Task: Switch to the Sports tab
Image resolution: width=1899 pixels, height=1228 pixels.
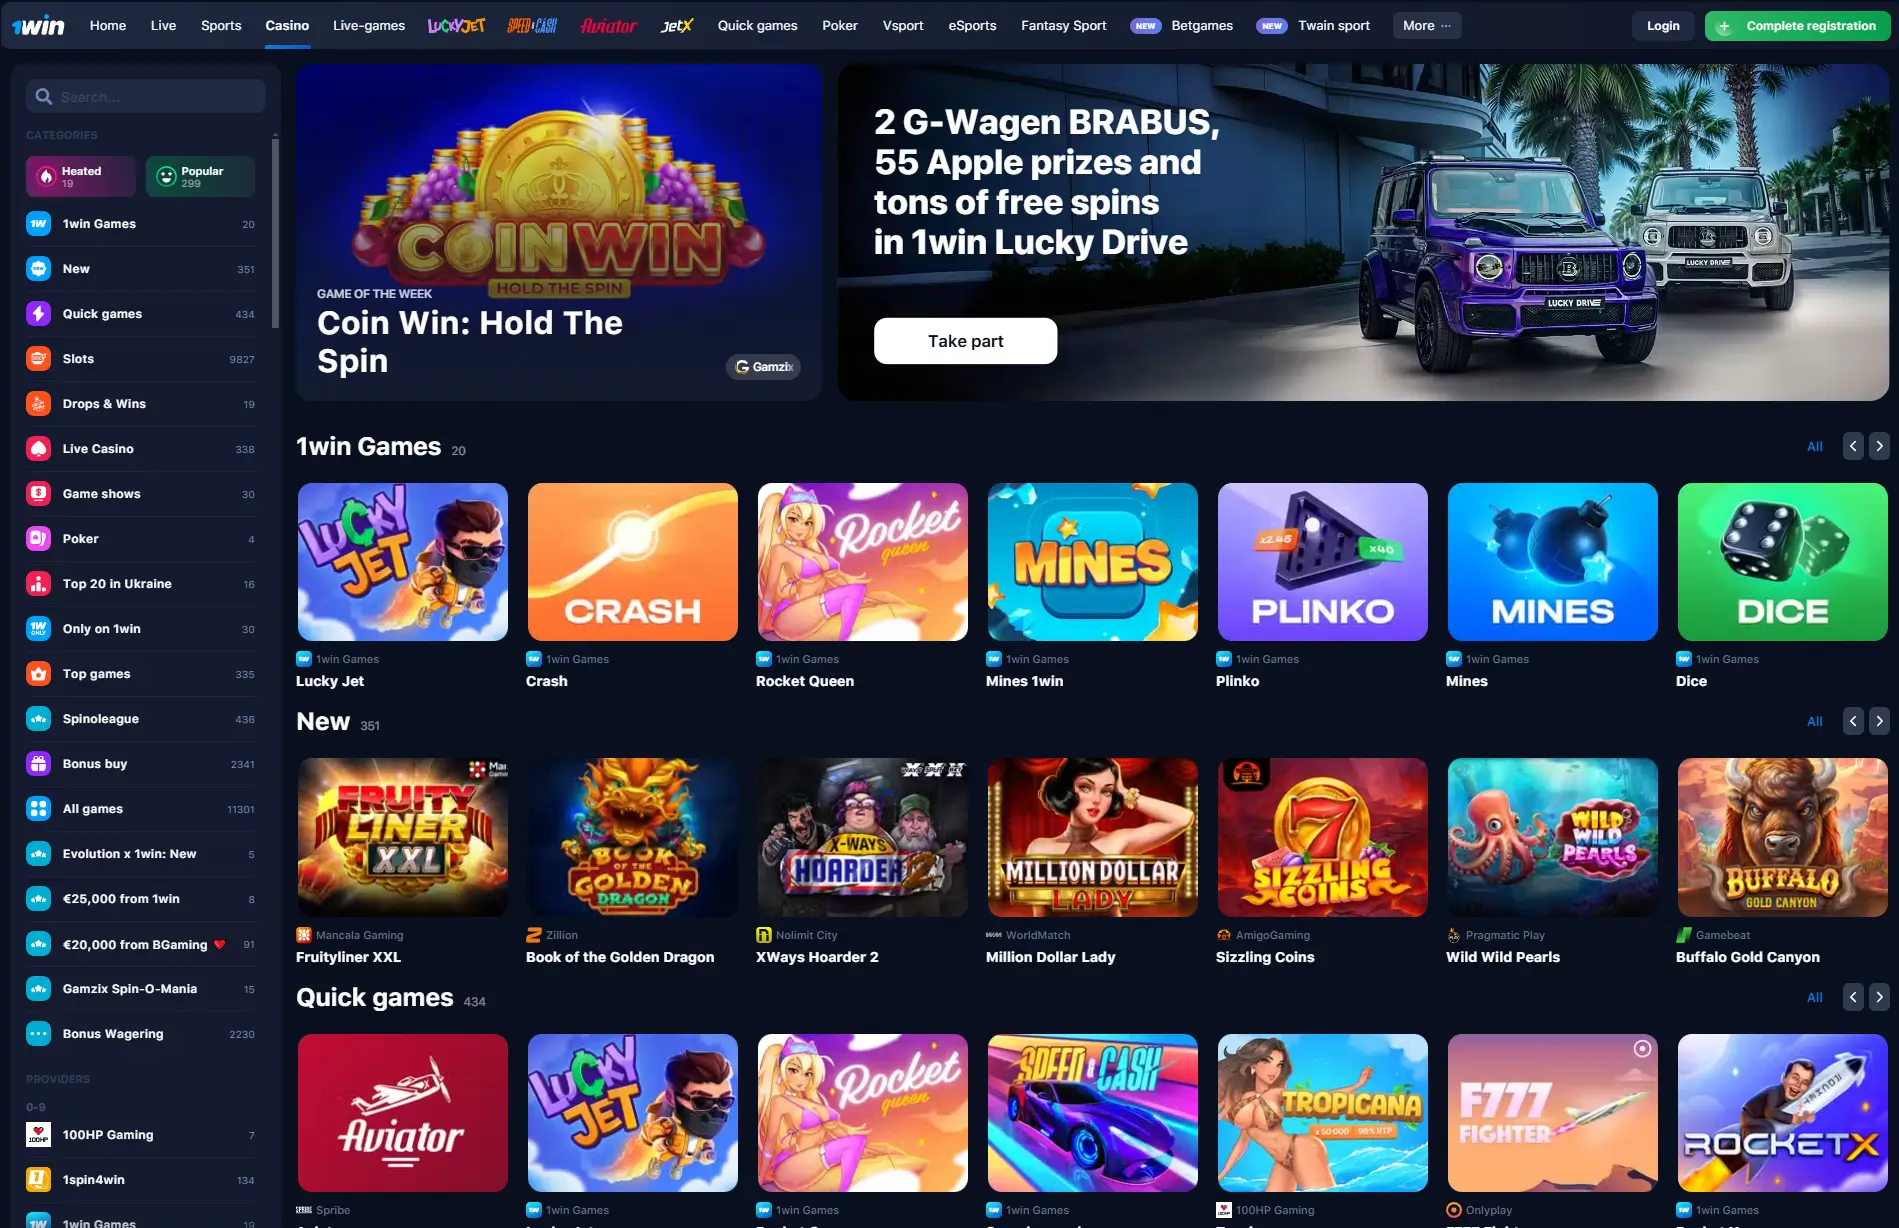Action: (221, 26)
